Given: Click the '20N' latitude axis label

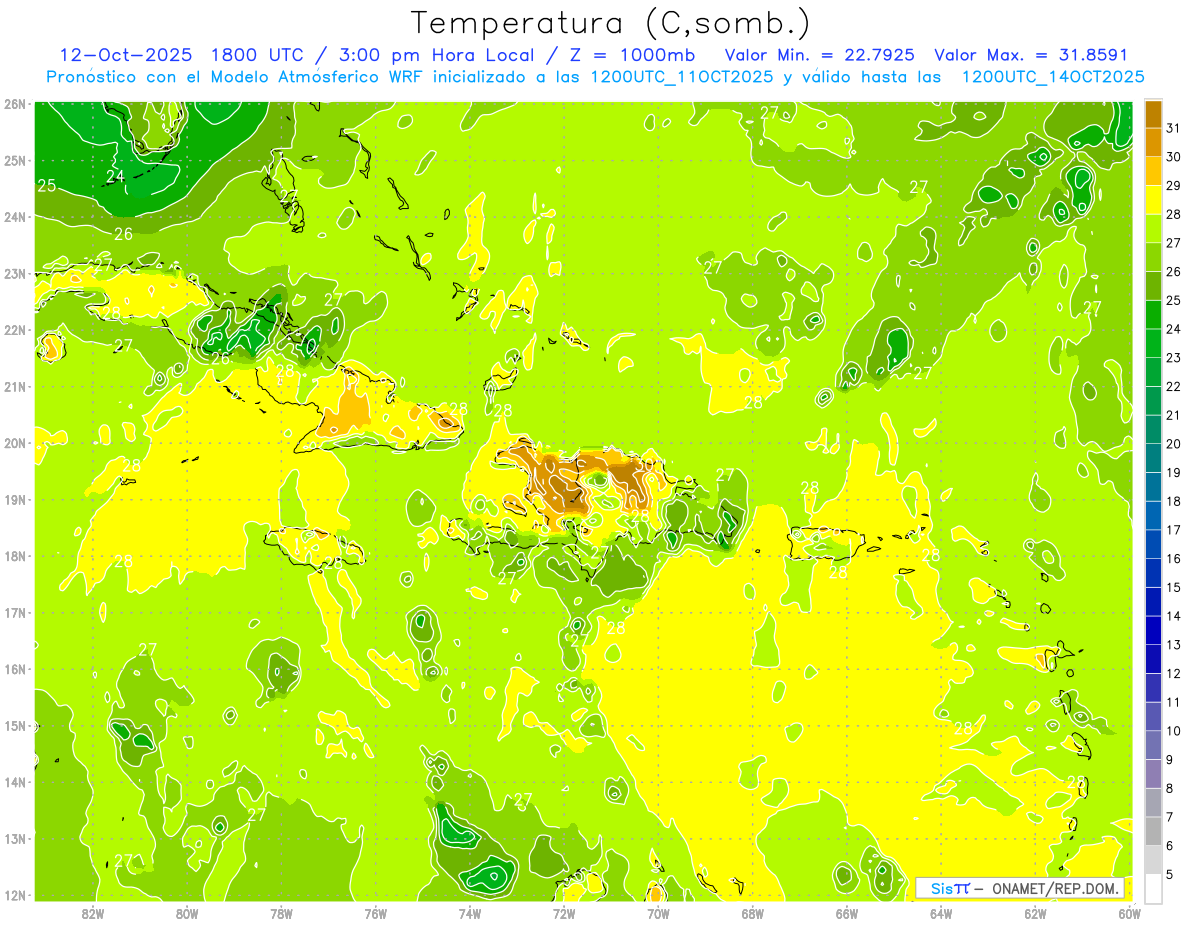Looking at the screenshot, I should pyautogui.click(x=15, y=443).
